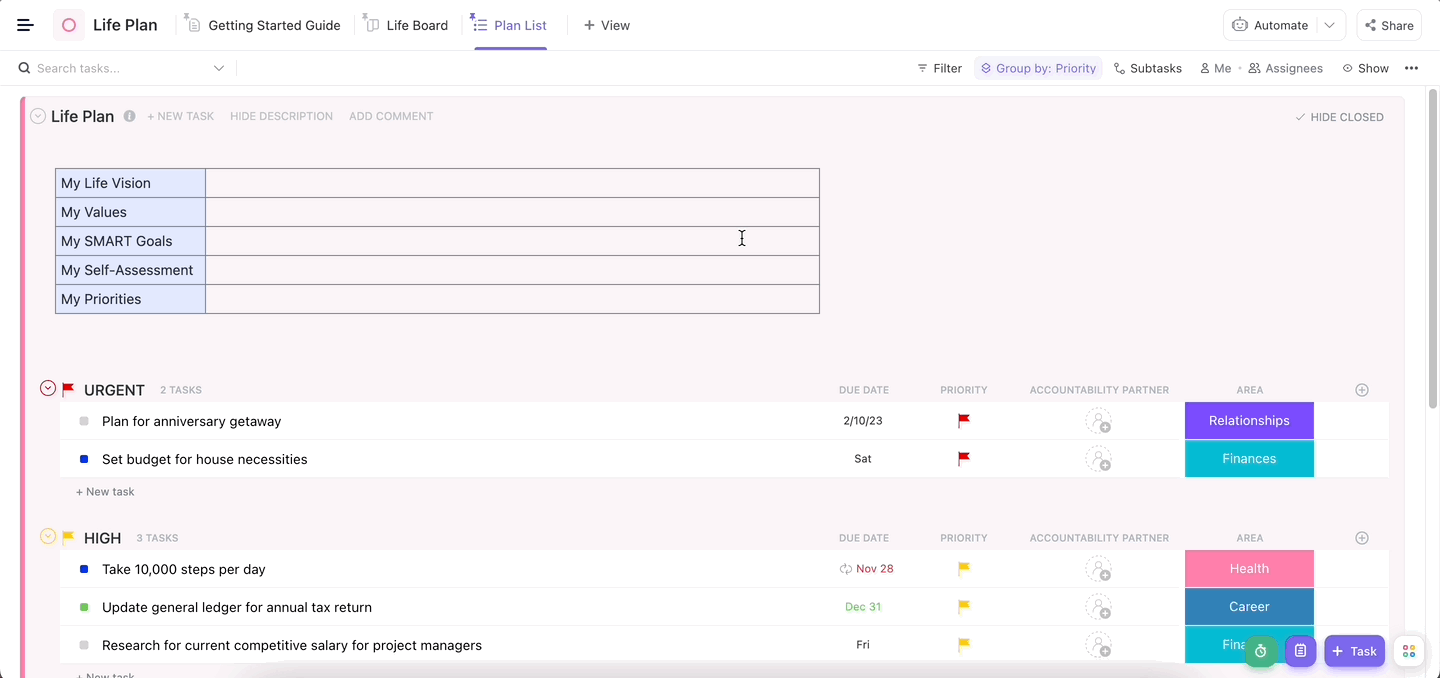Click the Share button
This screenshot has height=678, width=1440.
point(1388,25)
